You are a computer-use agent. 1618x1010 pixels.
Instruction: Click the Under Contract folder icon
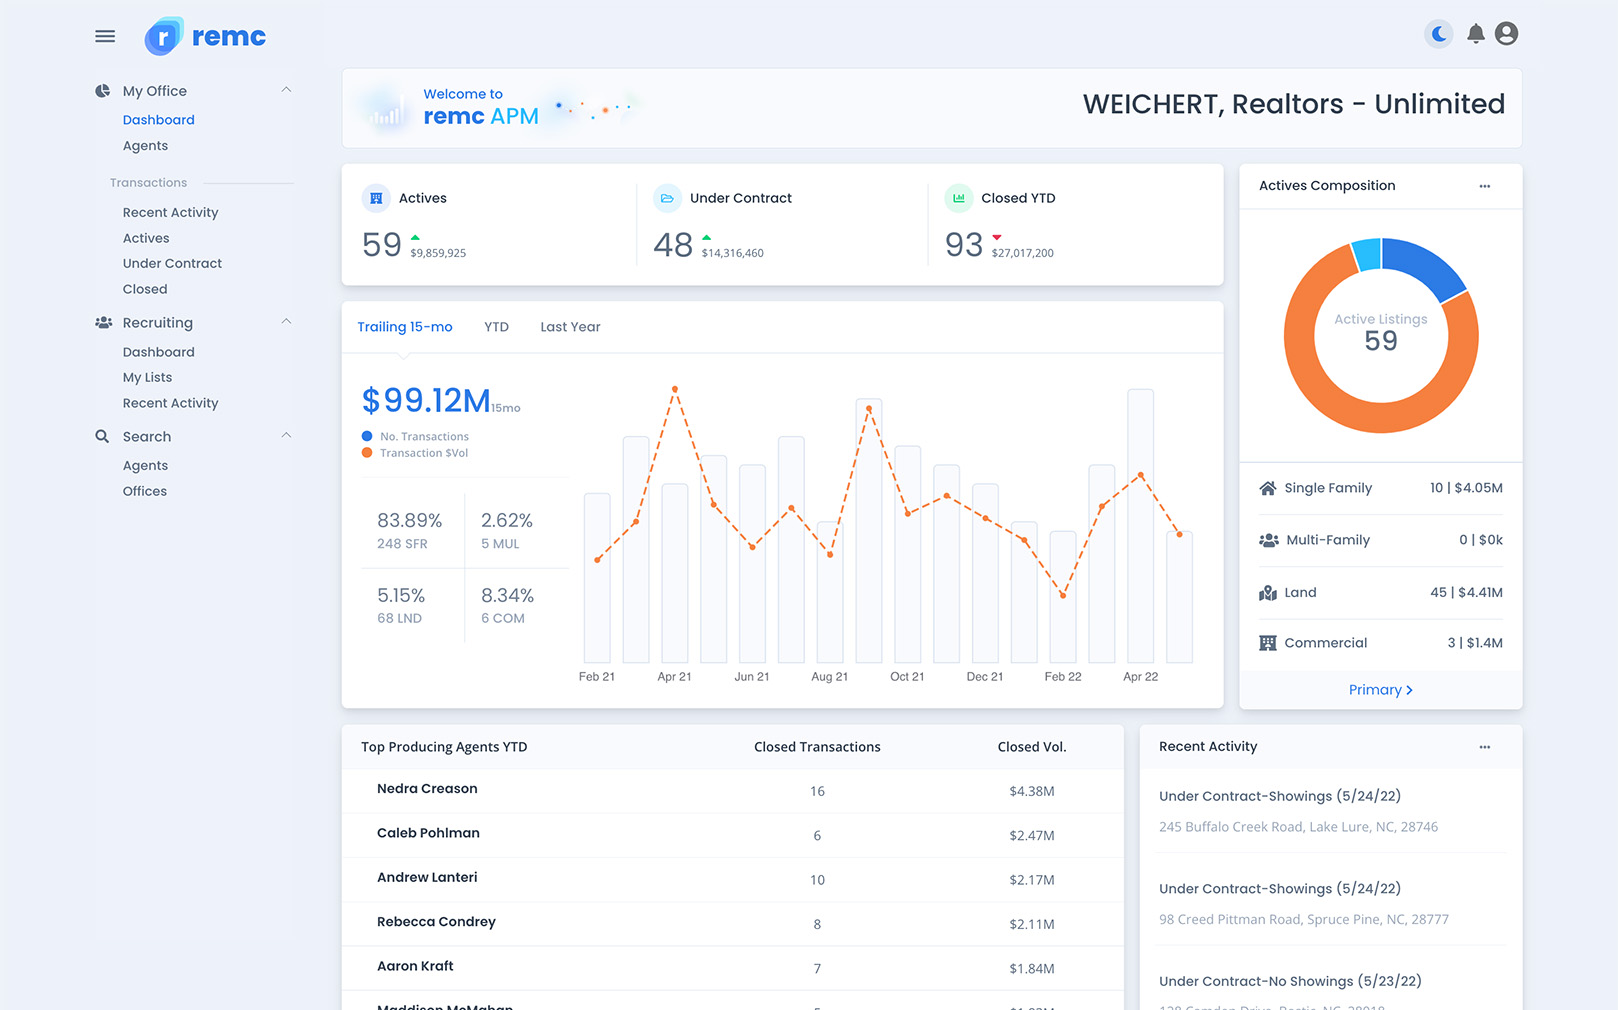point(667,198)
